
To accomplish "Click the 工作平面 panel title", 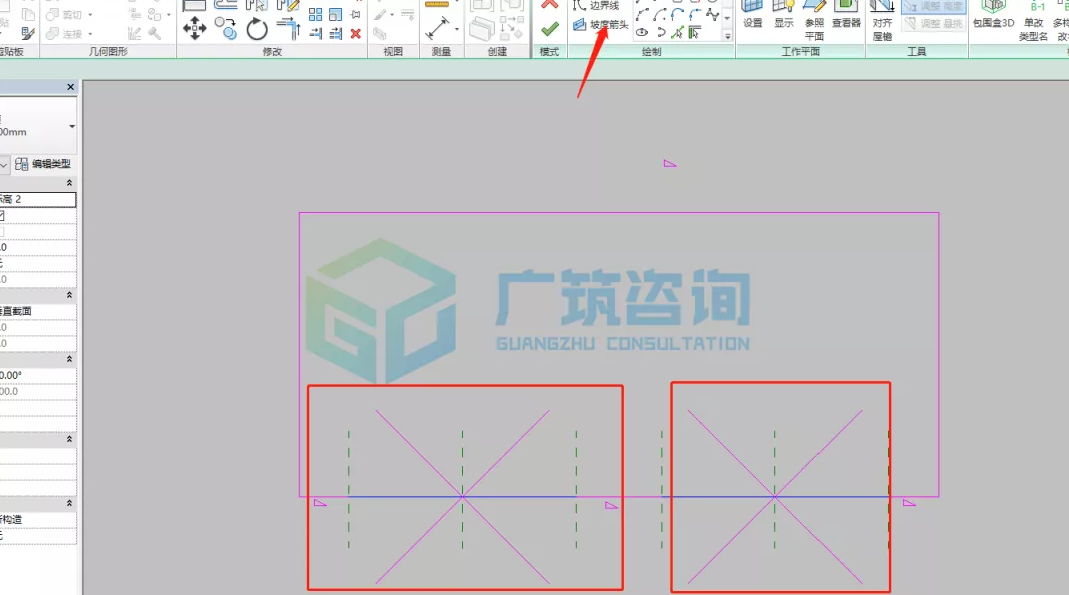I will (x=800, y=52).
